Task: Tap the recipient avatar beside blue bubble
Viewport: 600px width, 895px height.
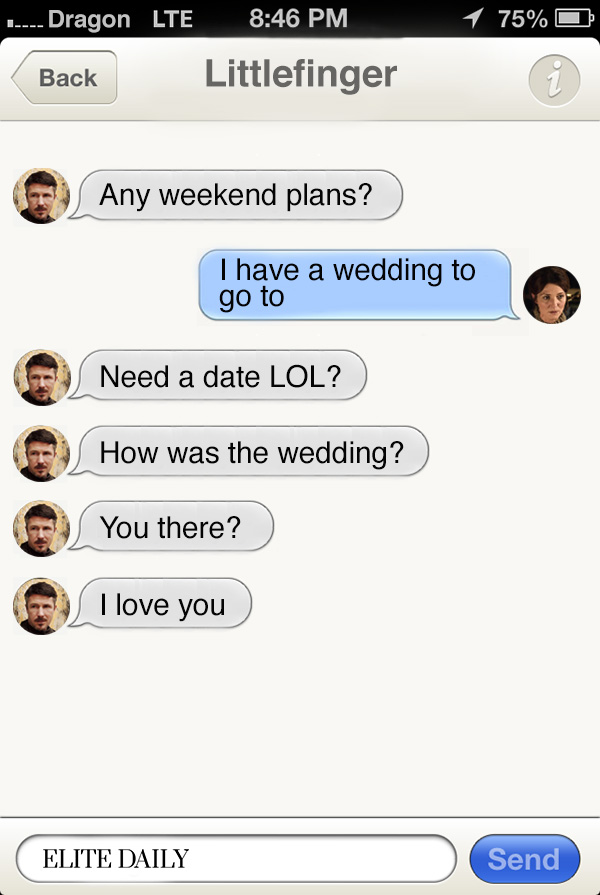Action: pos(551,295)
